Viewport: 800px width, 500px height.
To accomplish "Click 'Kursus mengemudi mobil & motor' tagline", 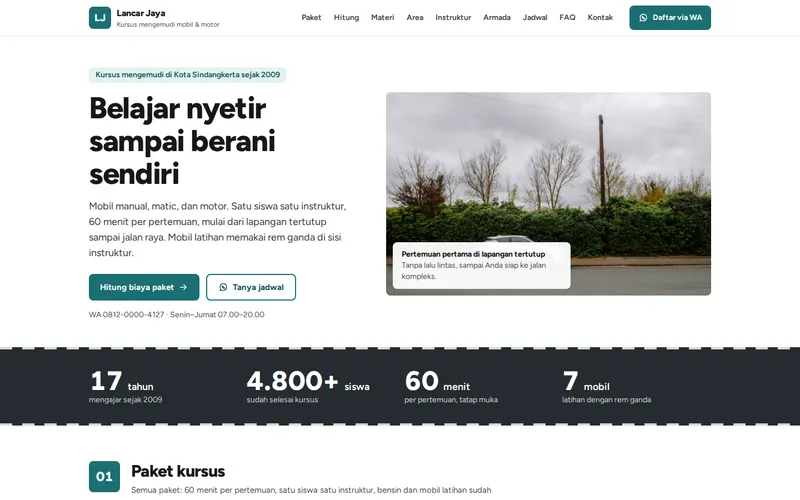I will point(168,24).
